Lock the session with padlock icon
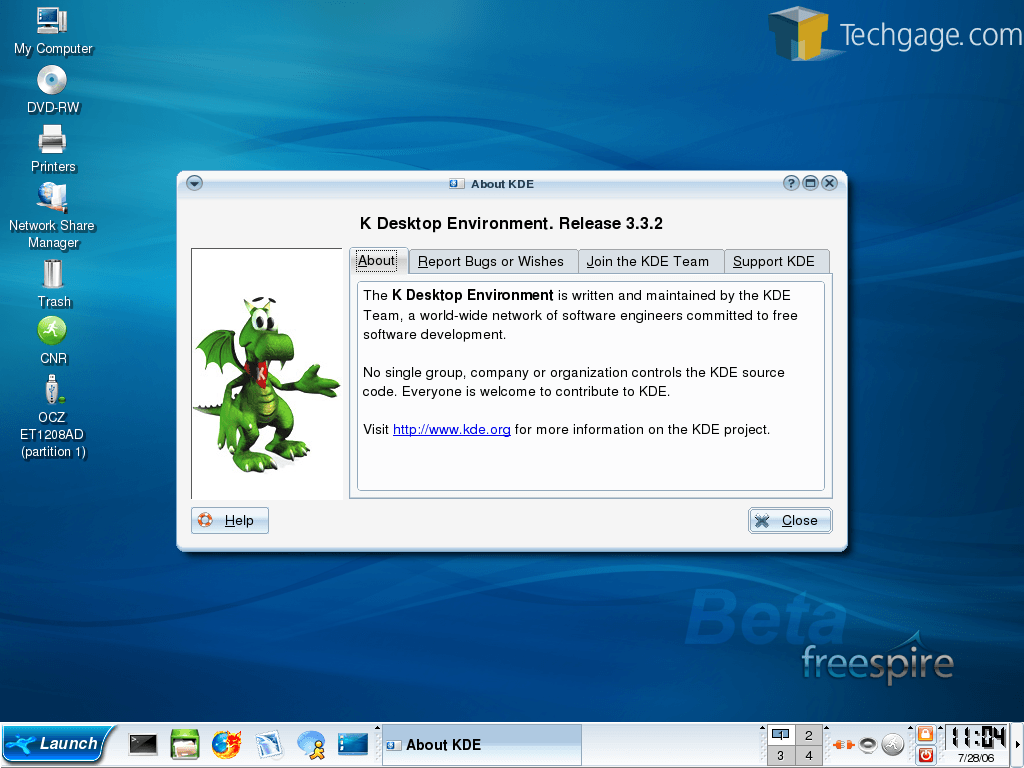Viewport: 1024px width, 768px height. click(x=925, y=734)
